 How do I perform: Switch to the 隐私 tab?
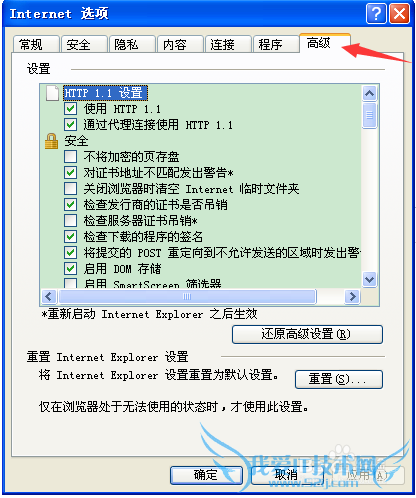(x=132, y=44)
